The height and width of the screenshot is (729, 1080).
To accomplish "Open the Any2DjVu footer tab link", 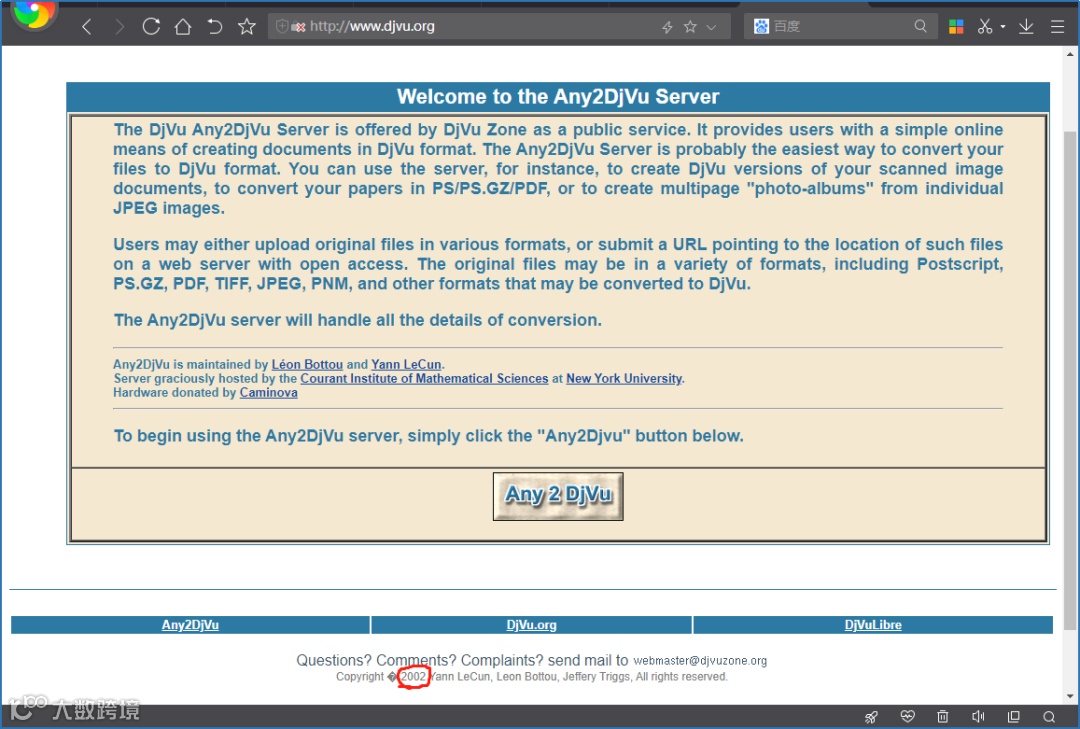I will click(190, 625).
